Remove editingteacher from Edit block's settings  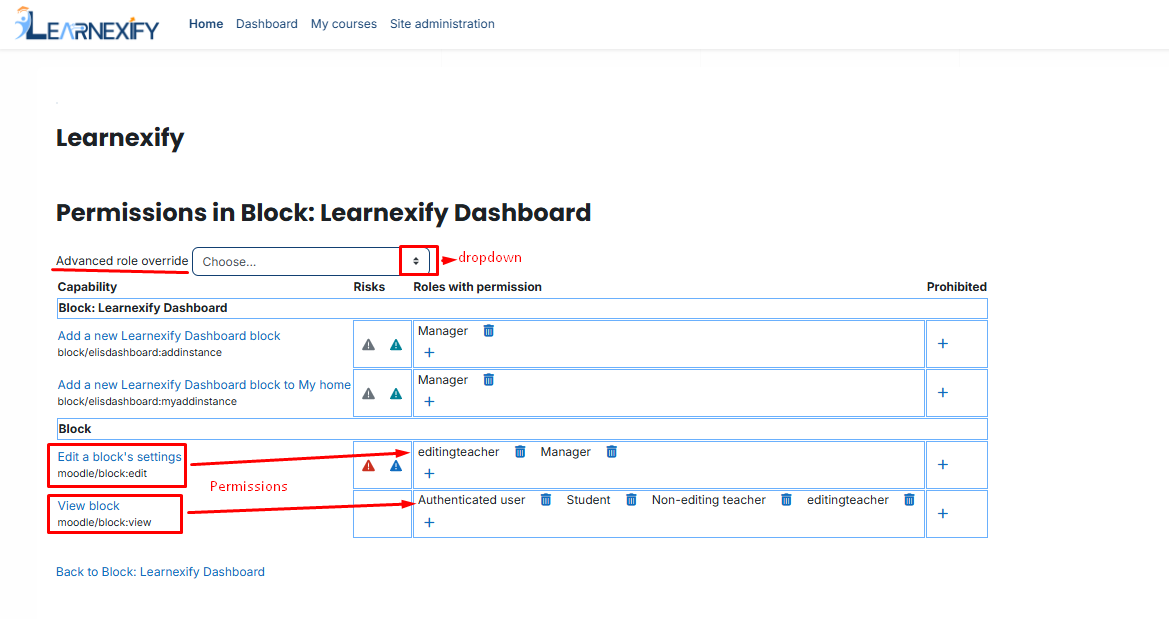(520, 451)
